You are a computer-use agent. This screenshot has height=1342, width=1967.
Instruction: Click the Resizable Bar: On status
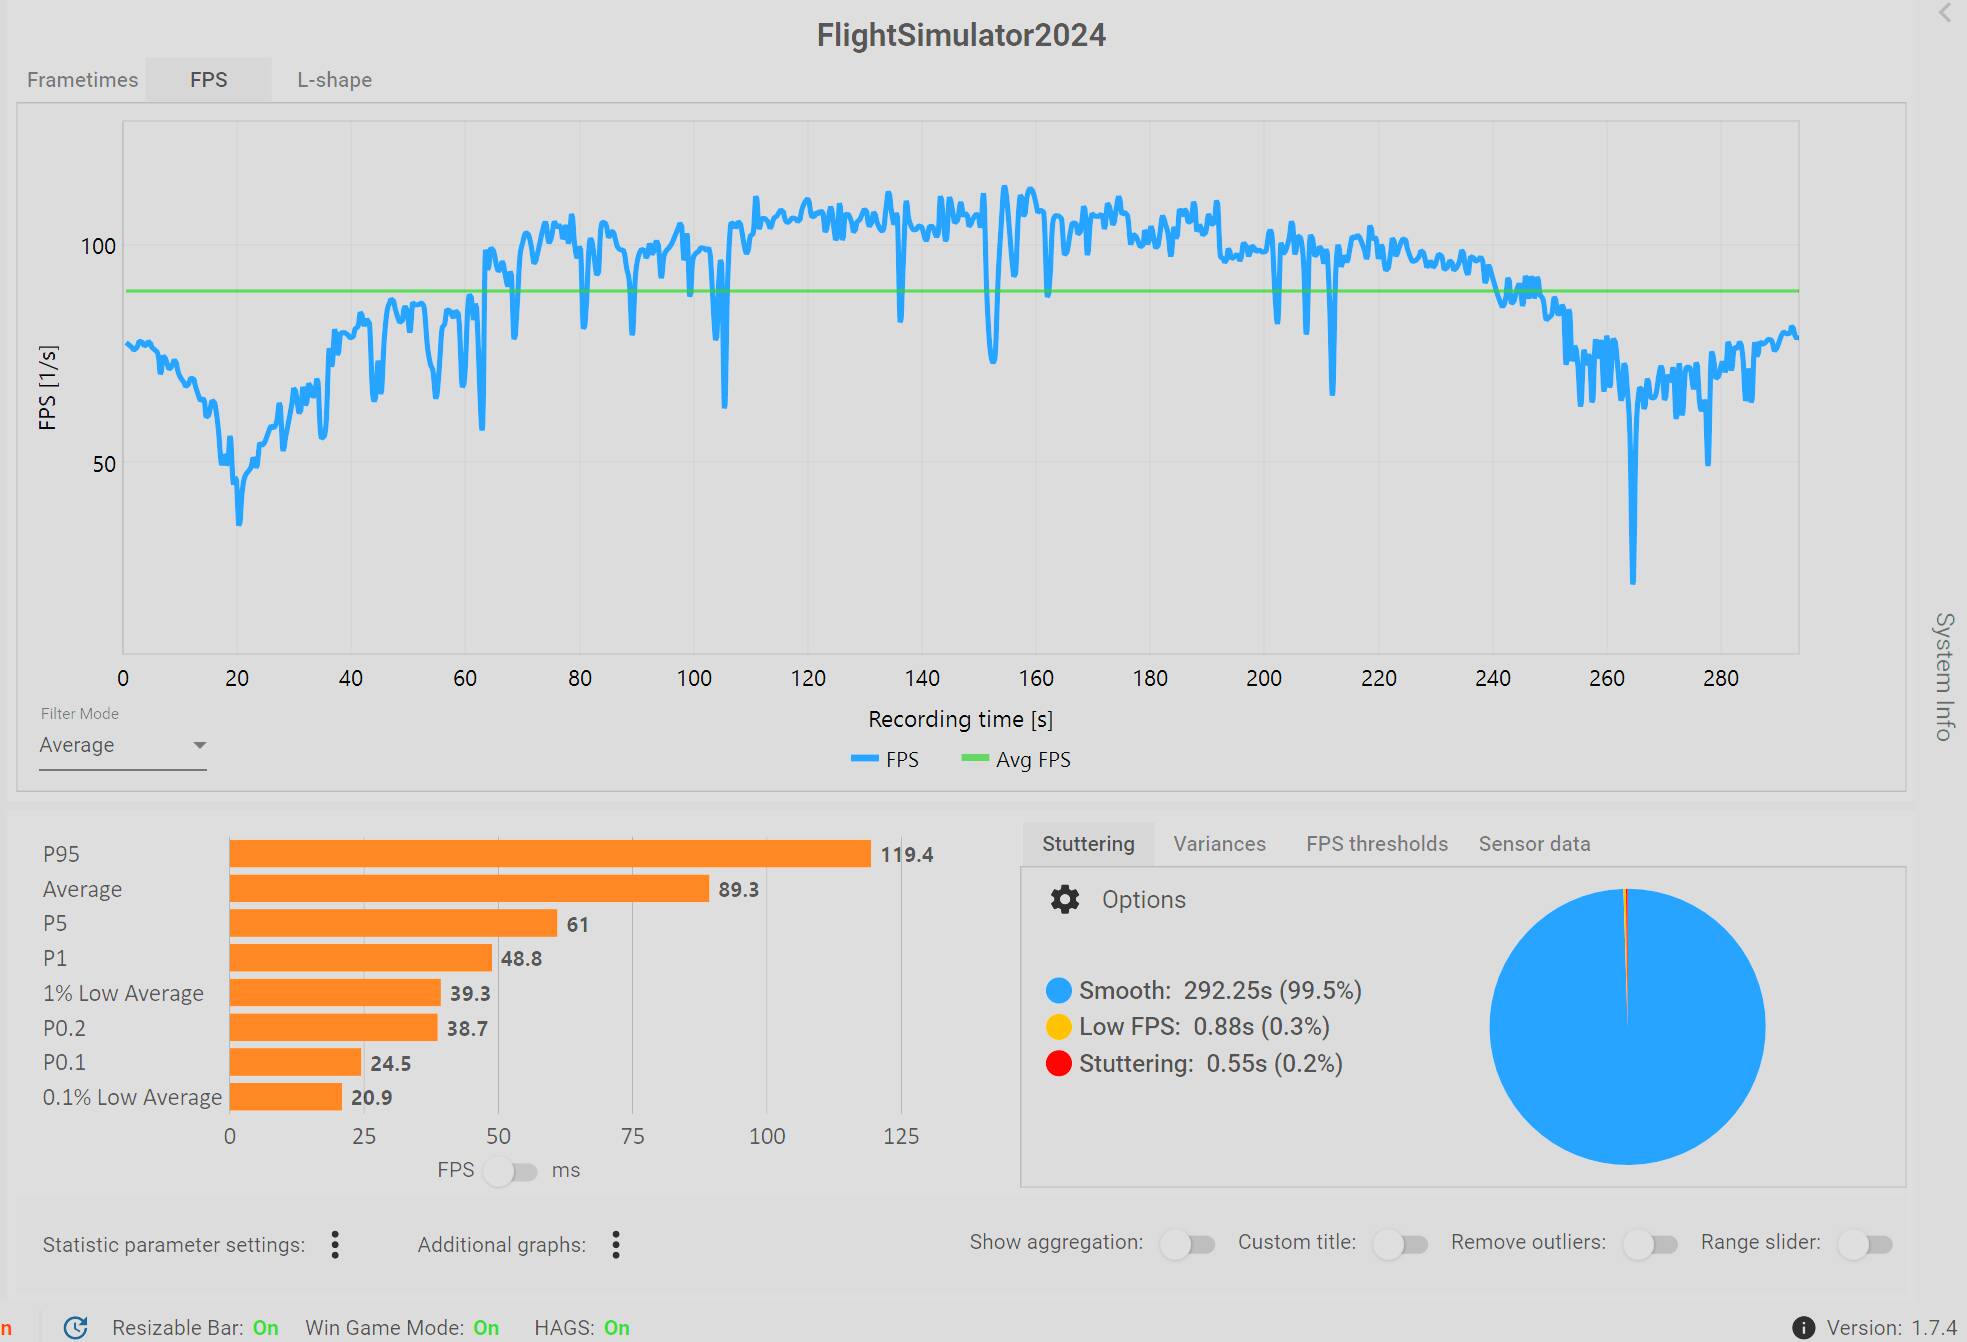(x=195, y=1328)
